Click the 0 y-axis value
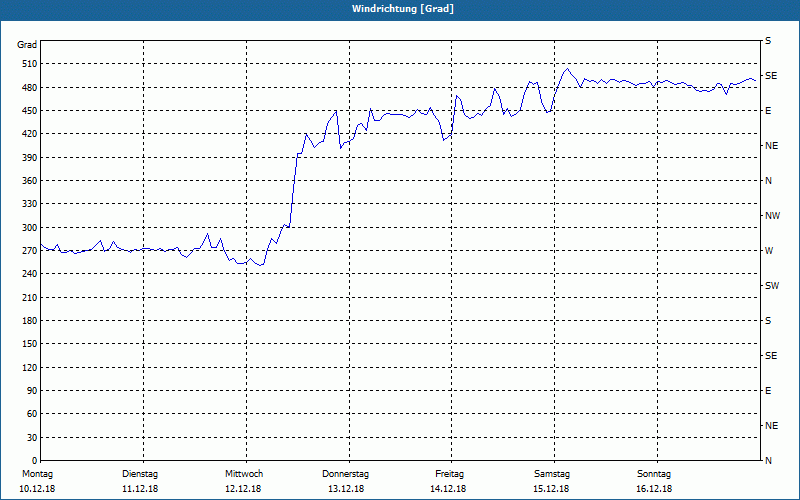Image resolution: width=800 pixels, height=500 pixels. point(34,460)
